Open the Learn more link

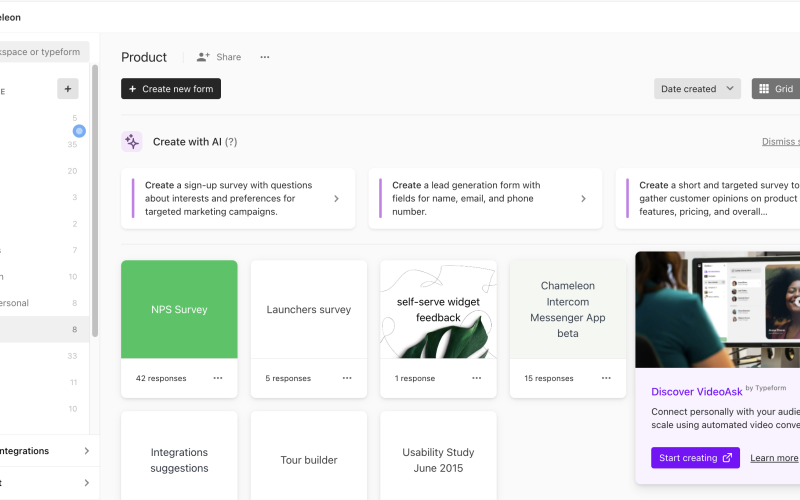pyautogui.click(x=773, y=458)
